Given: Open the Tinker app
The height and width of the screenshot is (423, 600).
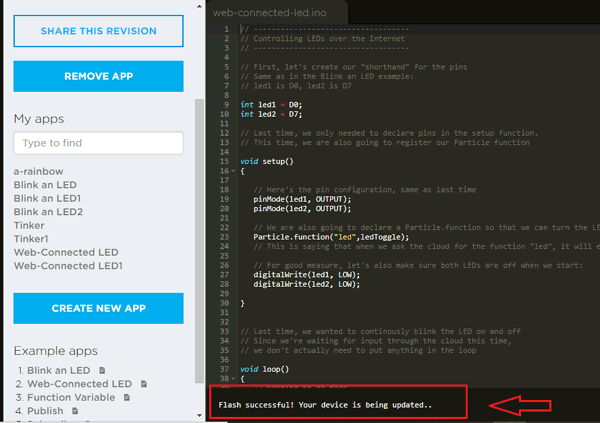Looking at the screenshot, I should click(29, 225).
